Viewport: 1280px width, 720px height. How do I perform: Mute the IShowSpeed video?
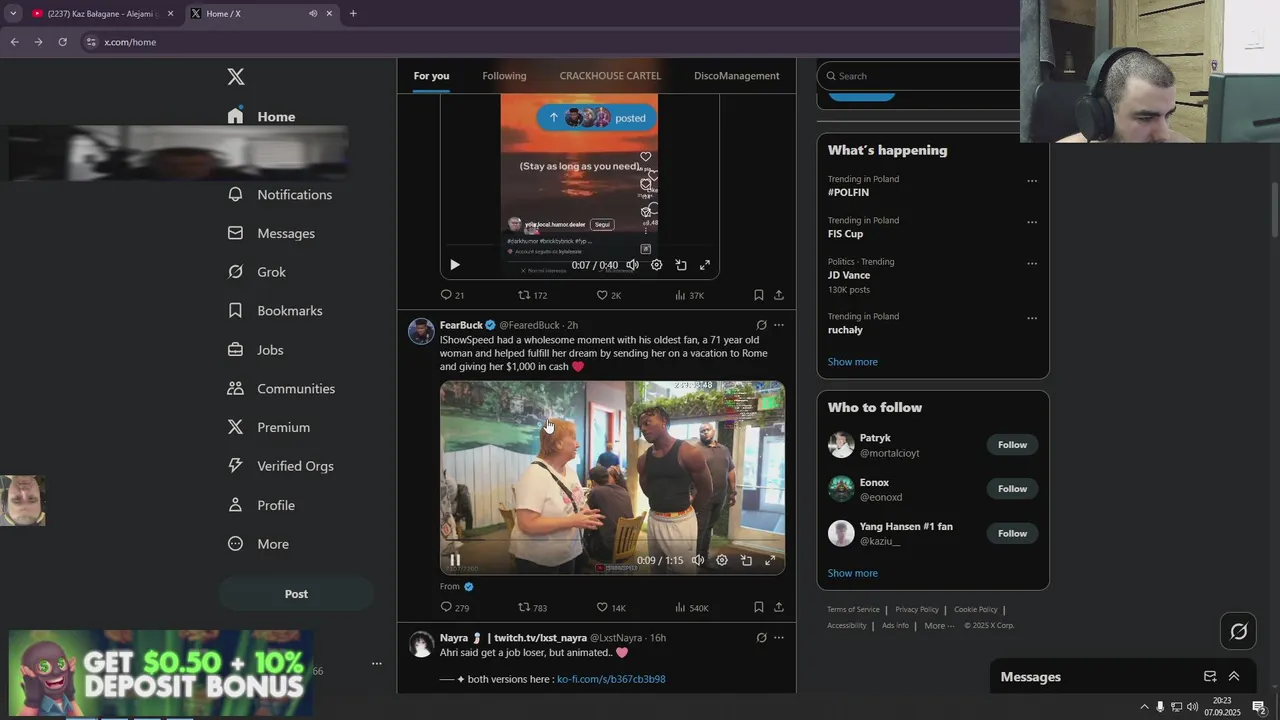point(698,560)
